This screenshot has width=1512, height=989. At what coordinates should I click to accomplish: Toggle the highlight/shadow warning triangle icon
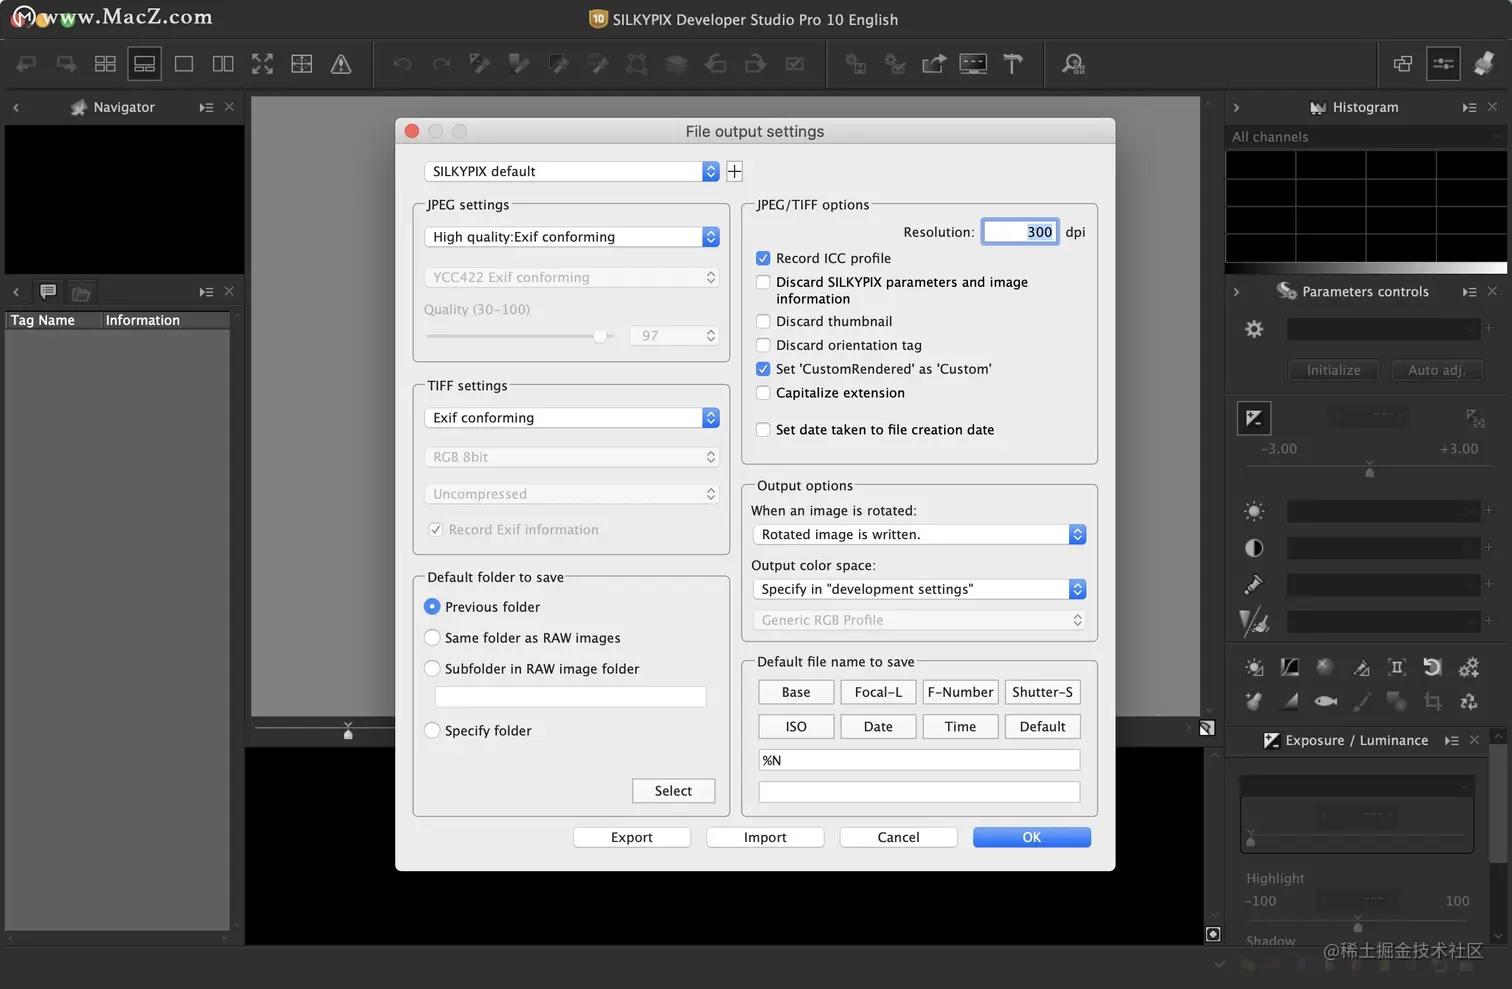[x=341, y=64]
